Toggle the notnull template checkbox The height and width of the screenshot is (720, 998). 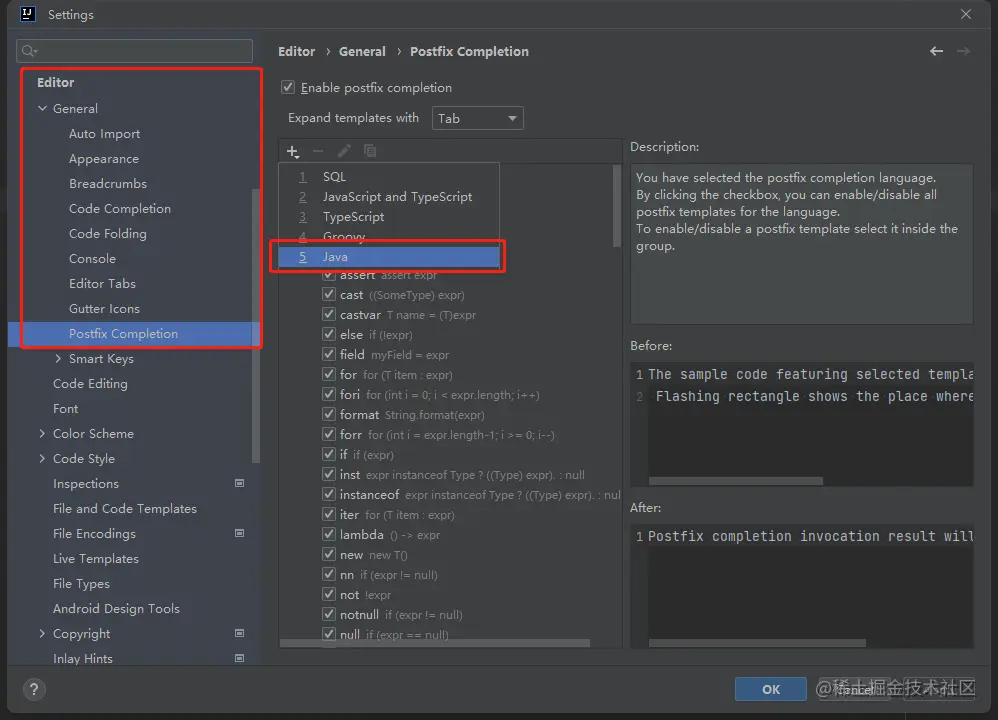coord(329,614)
